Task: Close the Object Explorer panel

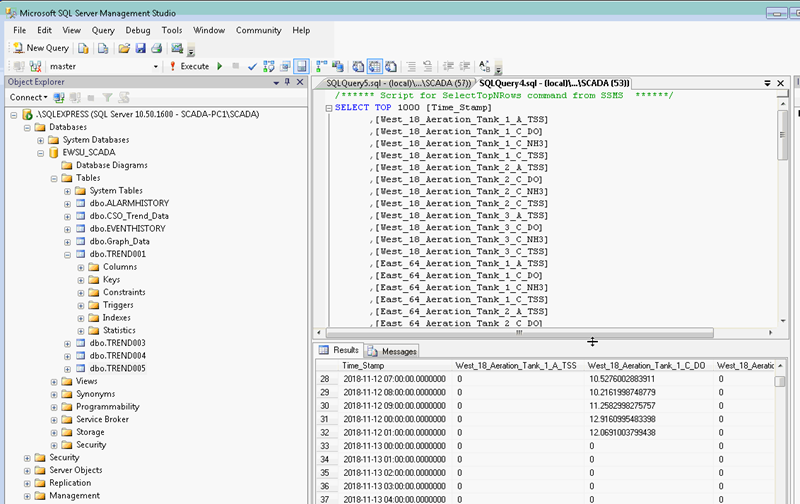Action: [x=300, y=82]
